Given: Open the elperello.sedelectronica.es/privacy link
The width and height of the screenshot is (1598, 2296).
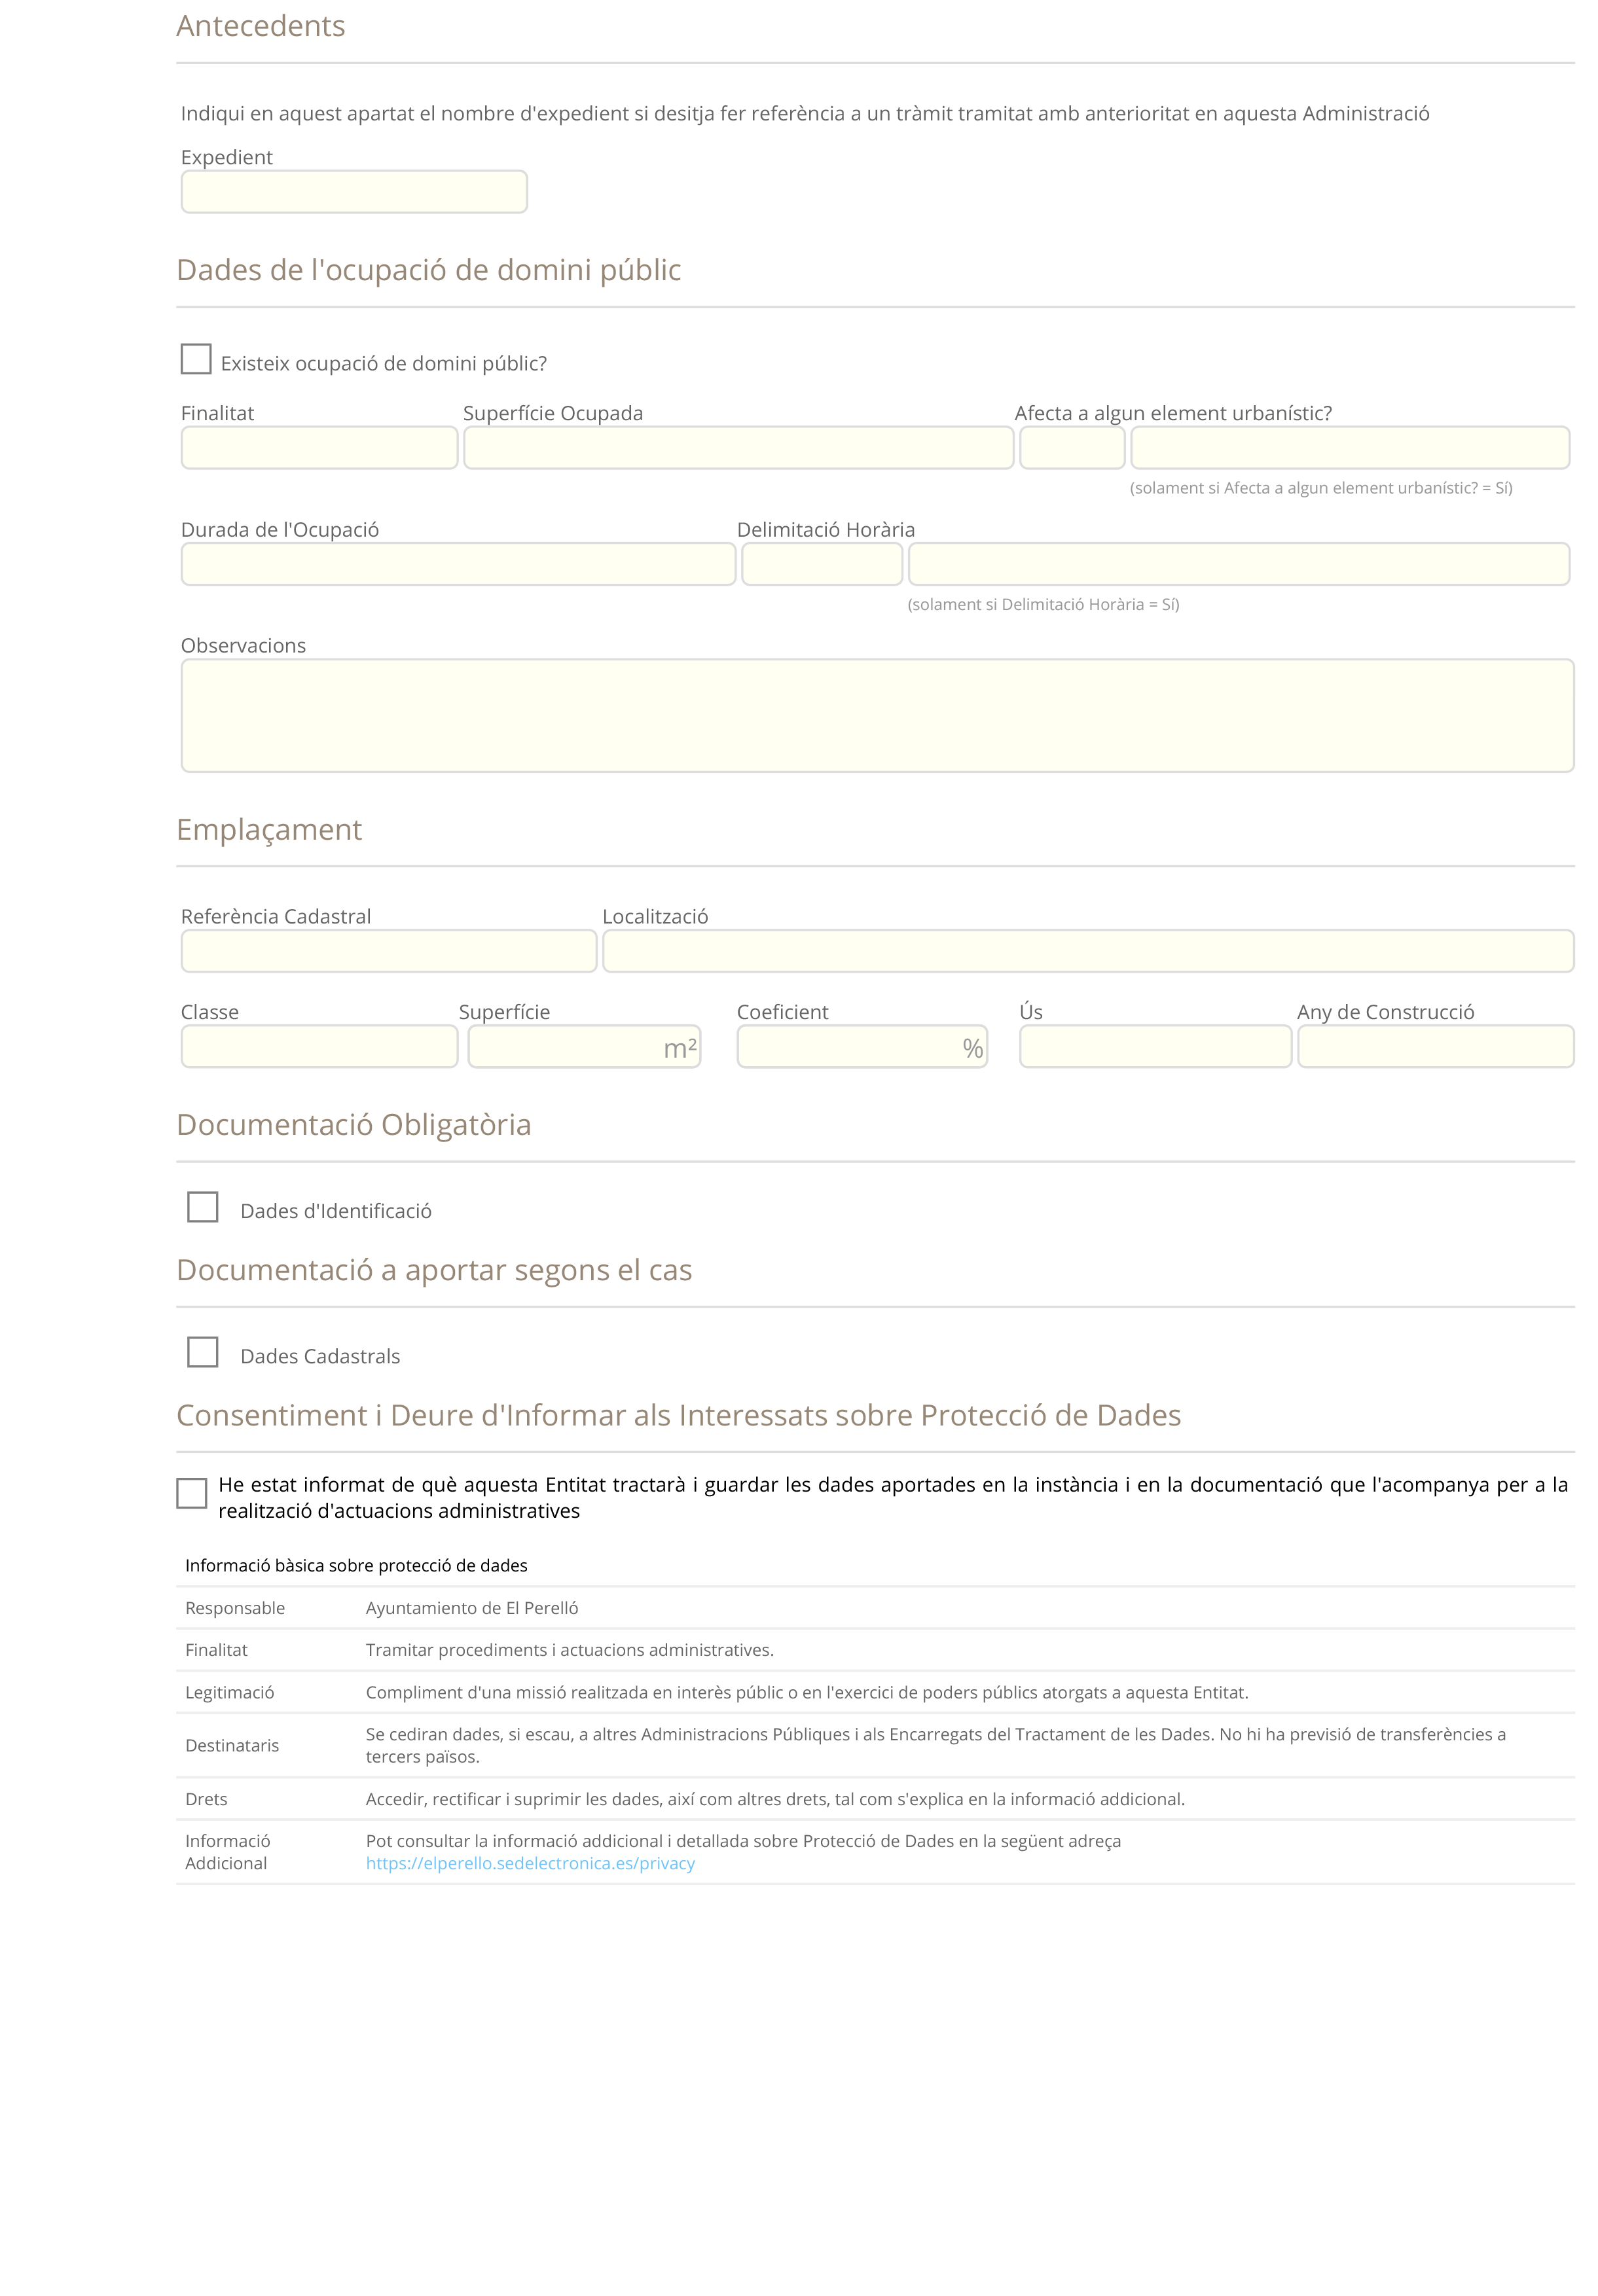Looking at the screenshot, I should click(530, 1863).
